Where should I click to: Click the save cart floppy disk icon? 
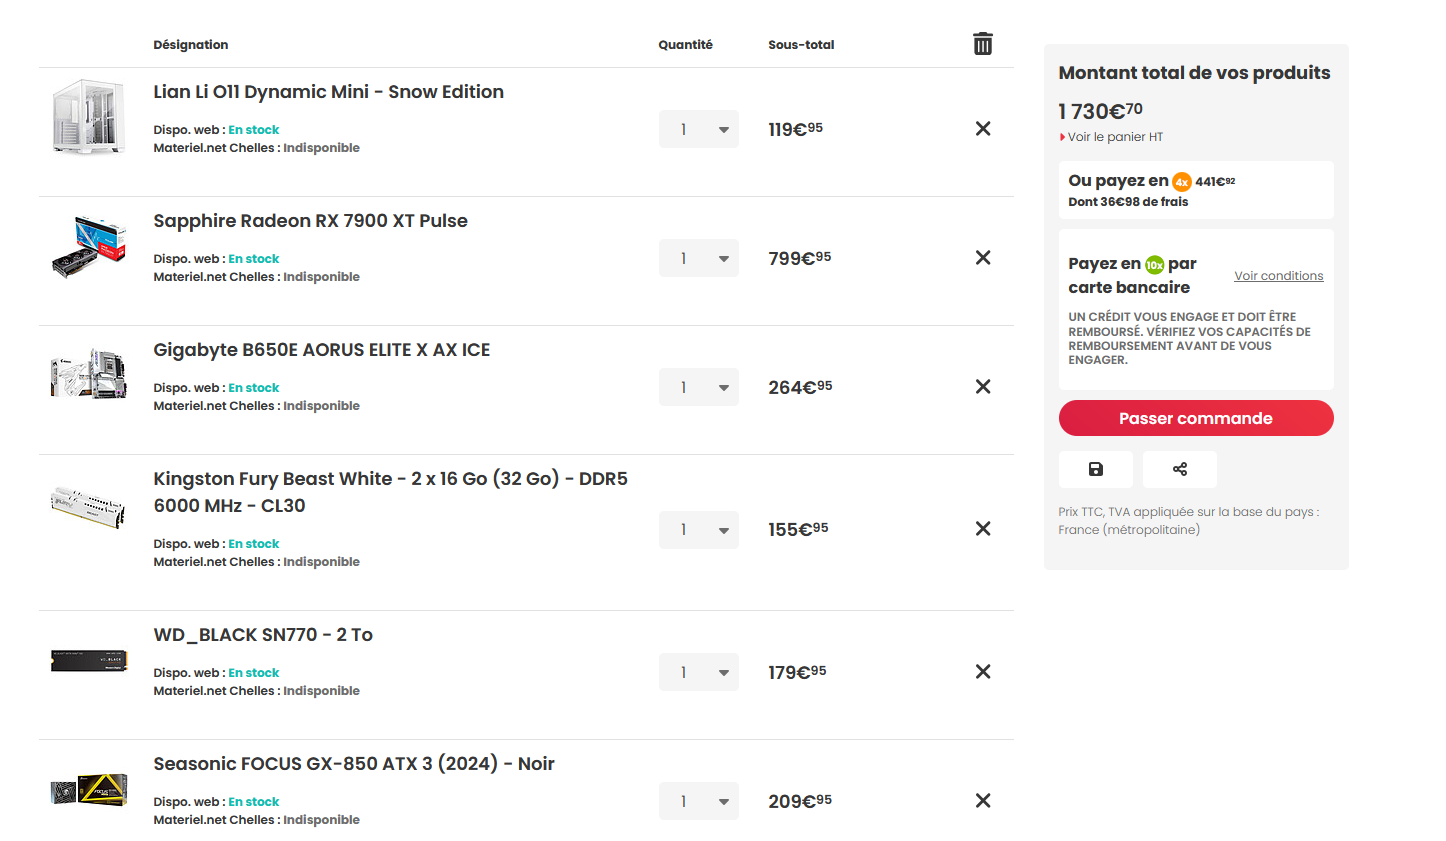[x=1096, y=469]
